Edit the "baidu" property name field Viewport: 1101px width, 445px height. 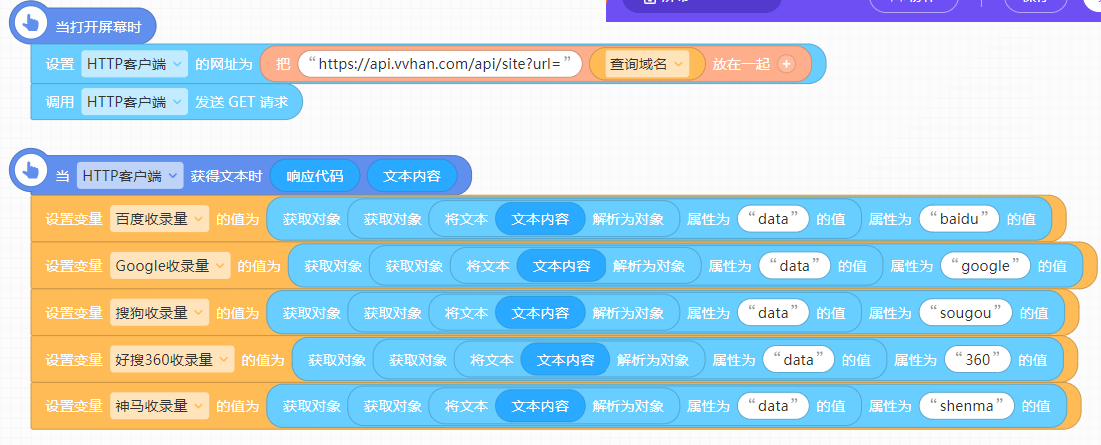[959, 219]
